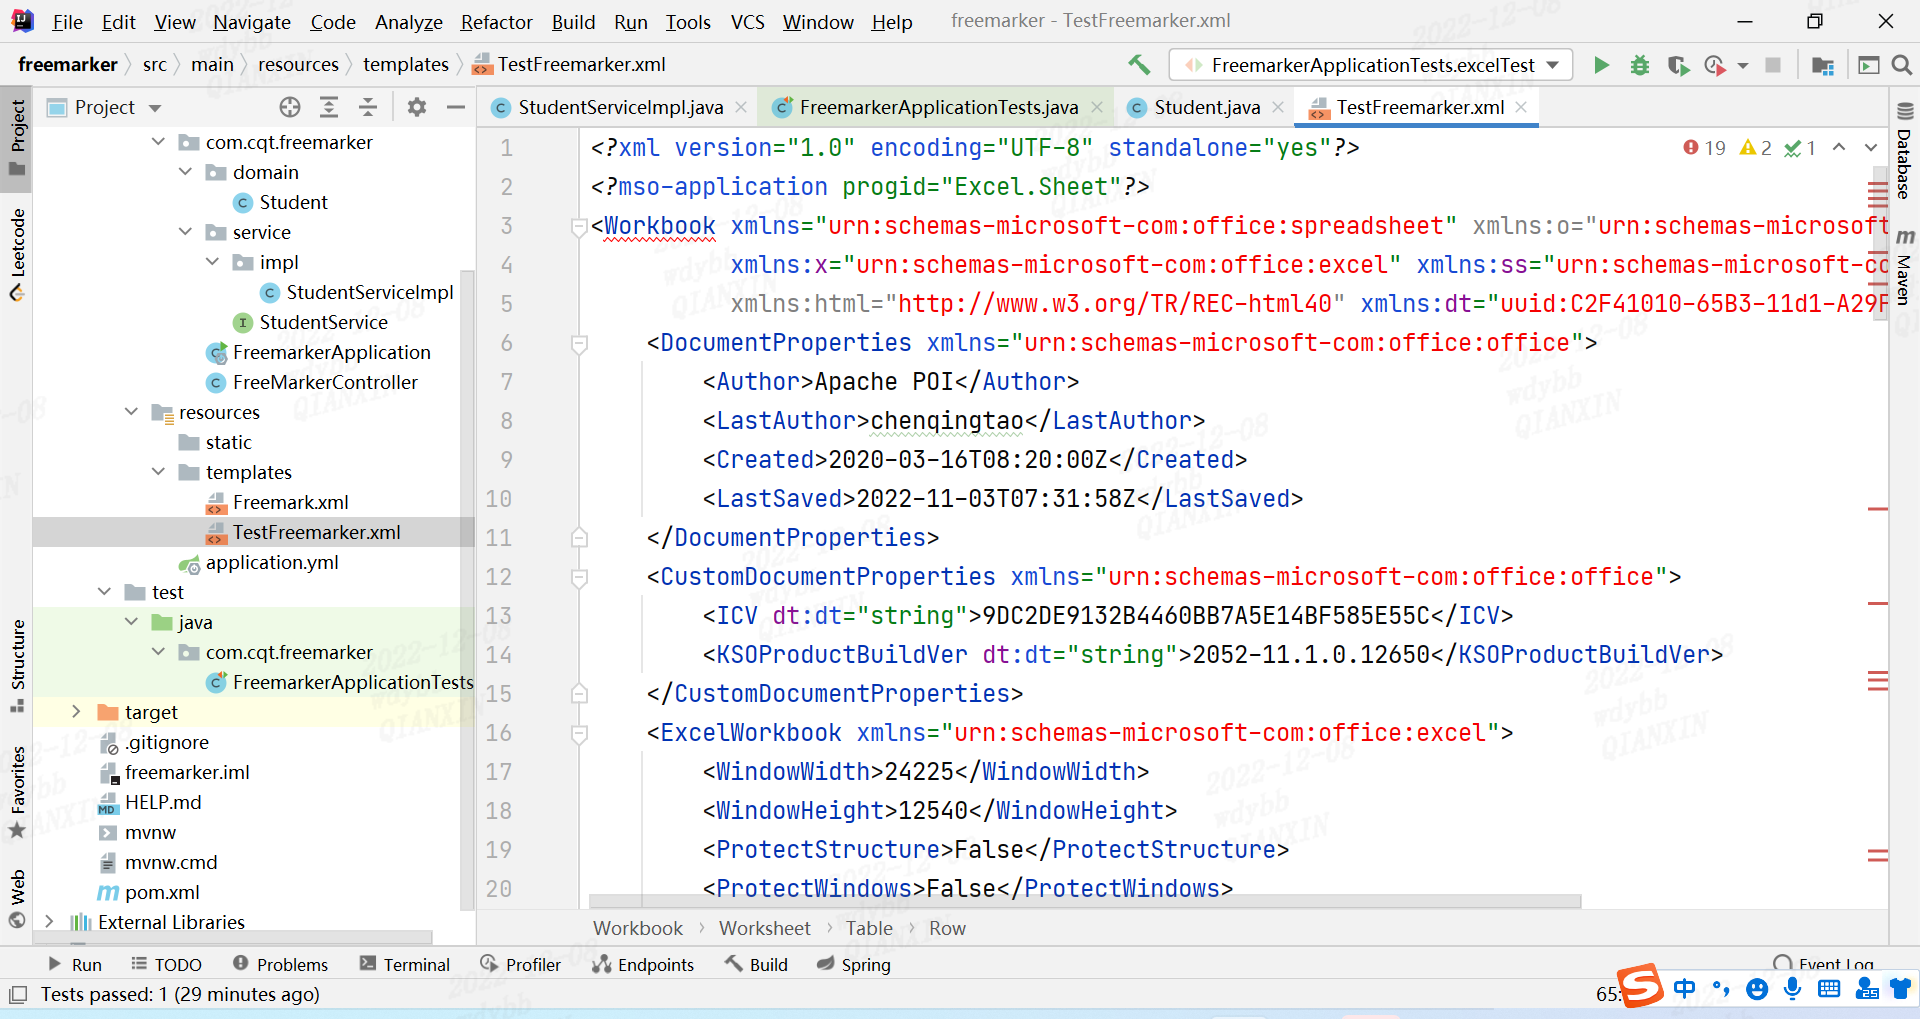1920x1019 pixels.
Task: Open the Run Anything icon
Action: [x=1868, y=65]
